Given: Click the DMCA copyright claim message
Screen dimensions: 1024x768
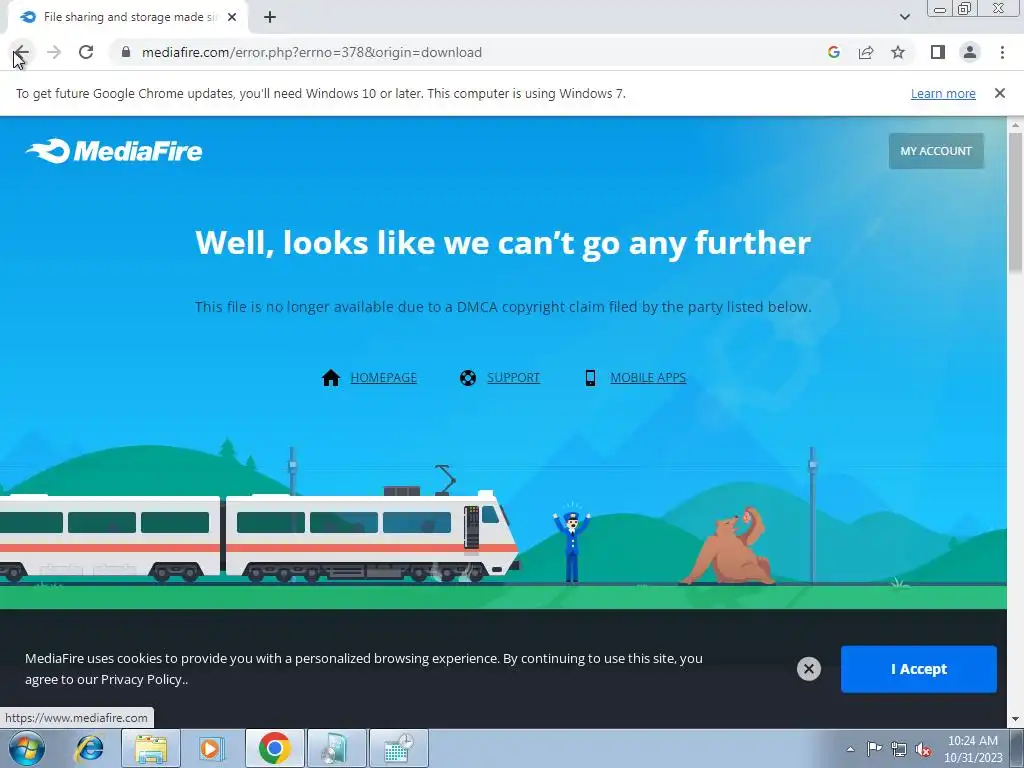Looking at the screenshot, I should point(503,307).
